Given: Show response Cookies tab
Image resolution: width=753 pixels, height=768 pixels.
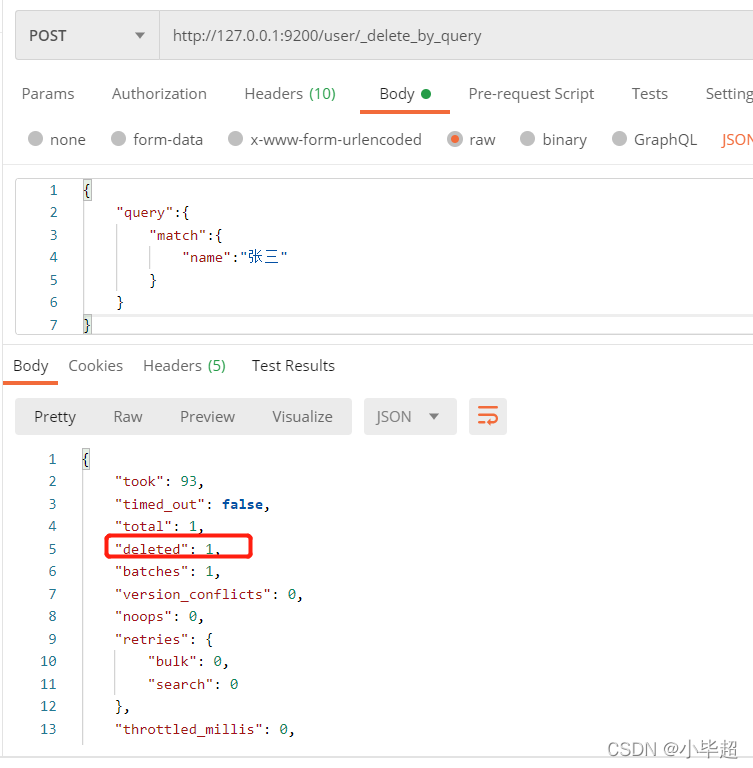Looking at the screenshot, I should (96, 365).
